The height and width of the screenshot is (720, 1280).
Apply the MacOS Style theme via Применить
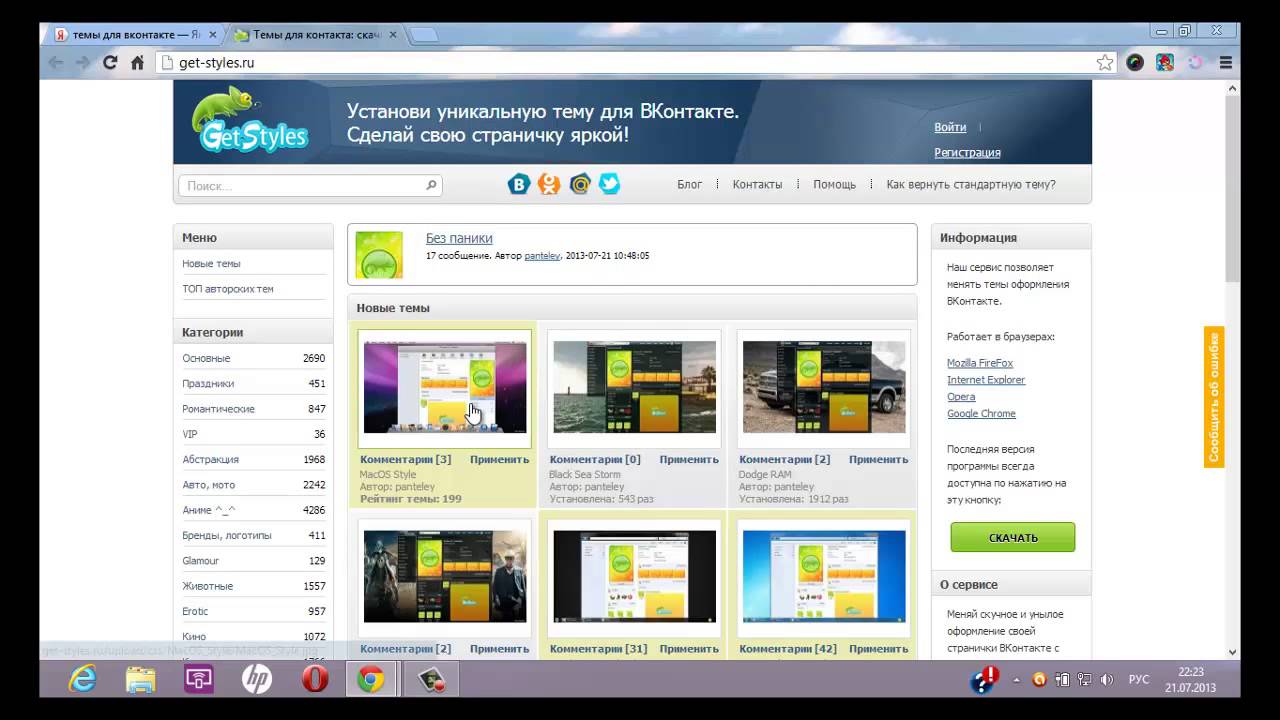[499, 460]
